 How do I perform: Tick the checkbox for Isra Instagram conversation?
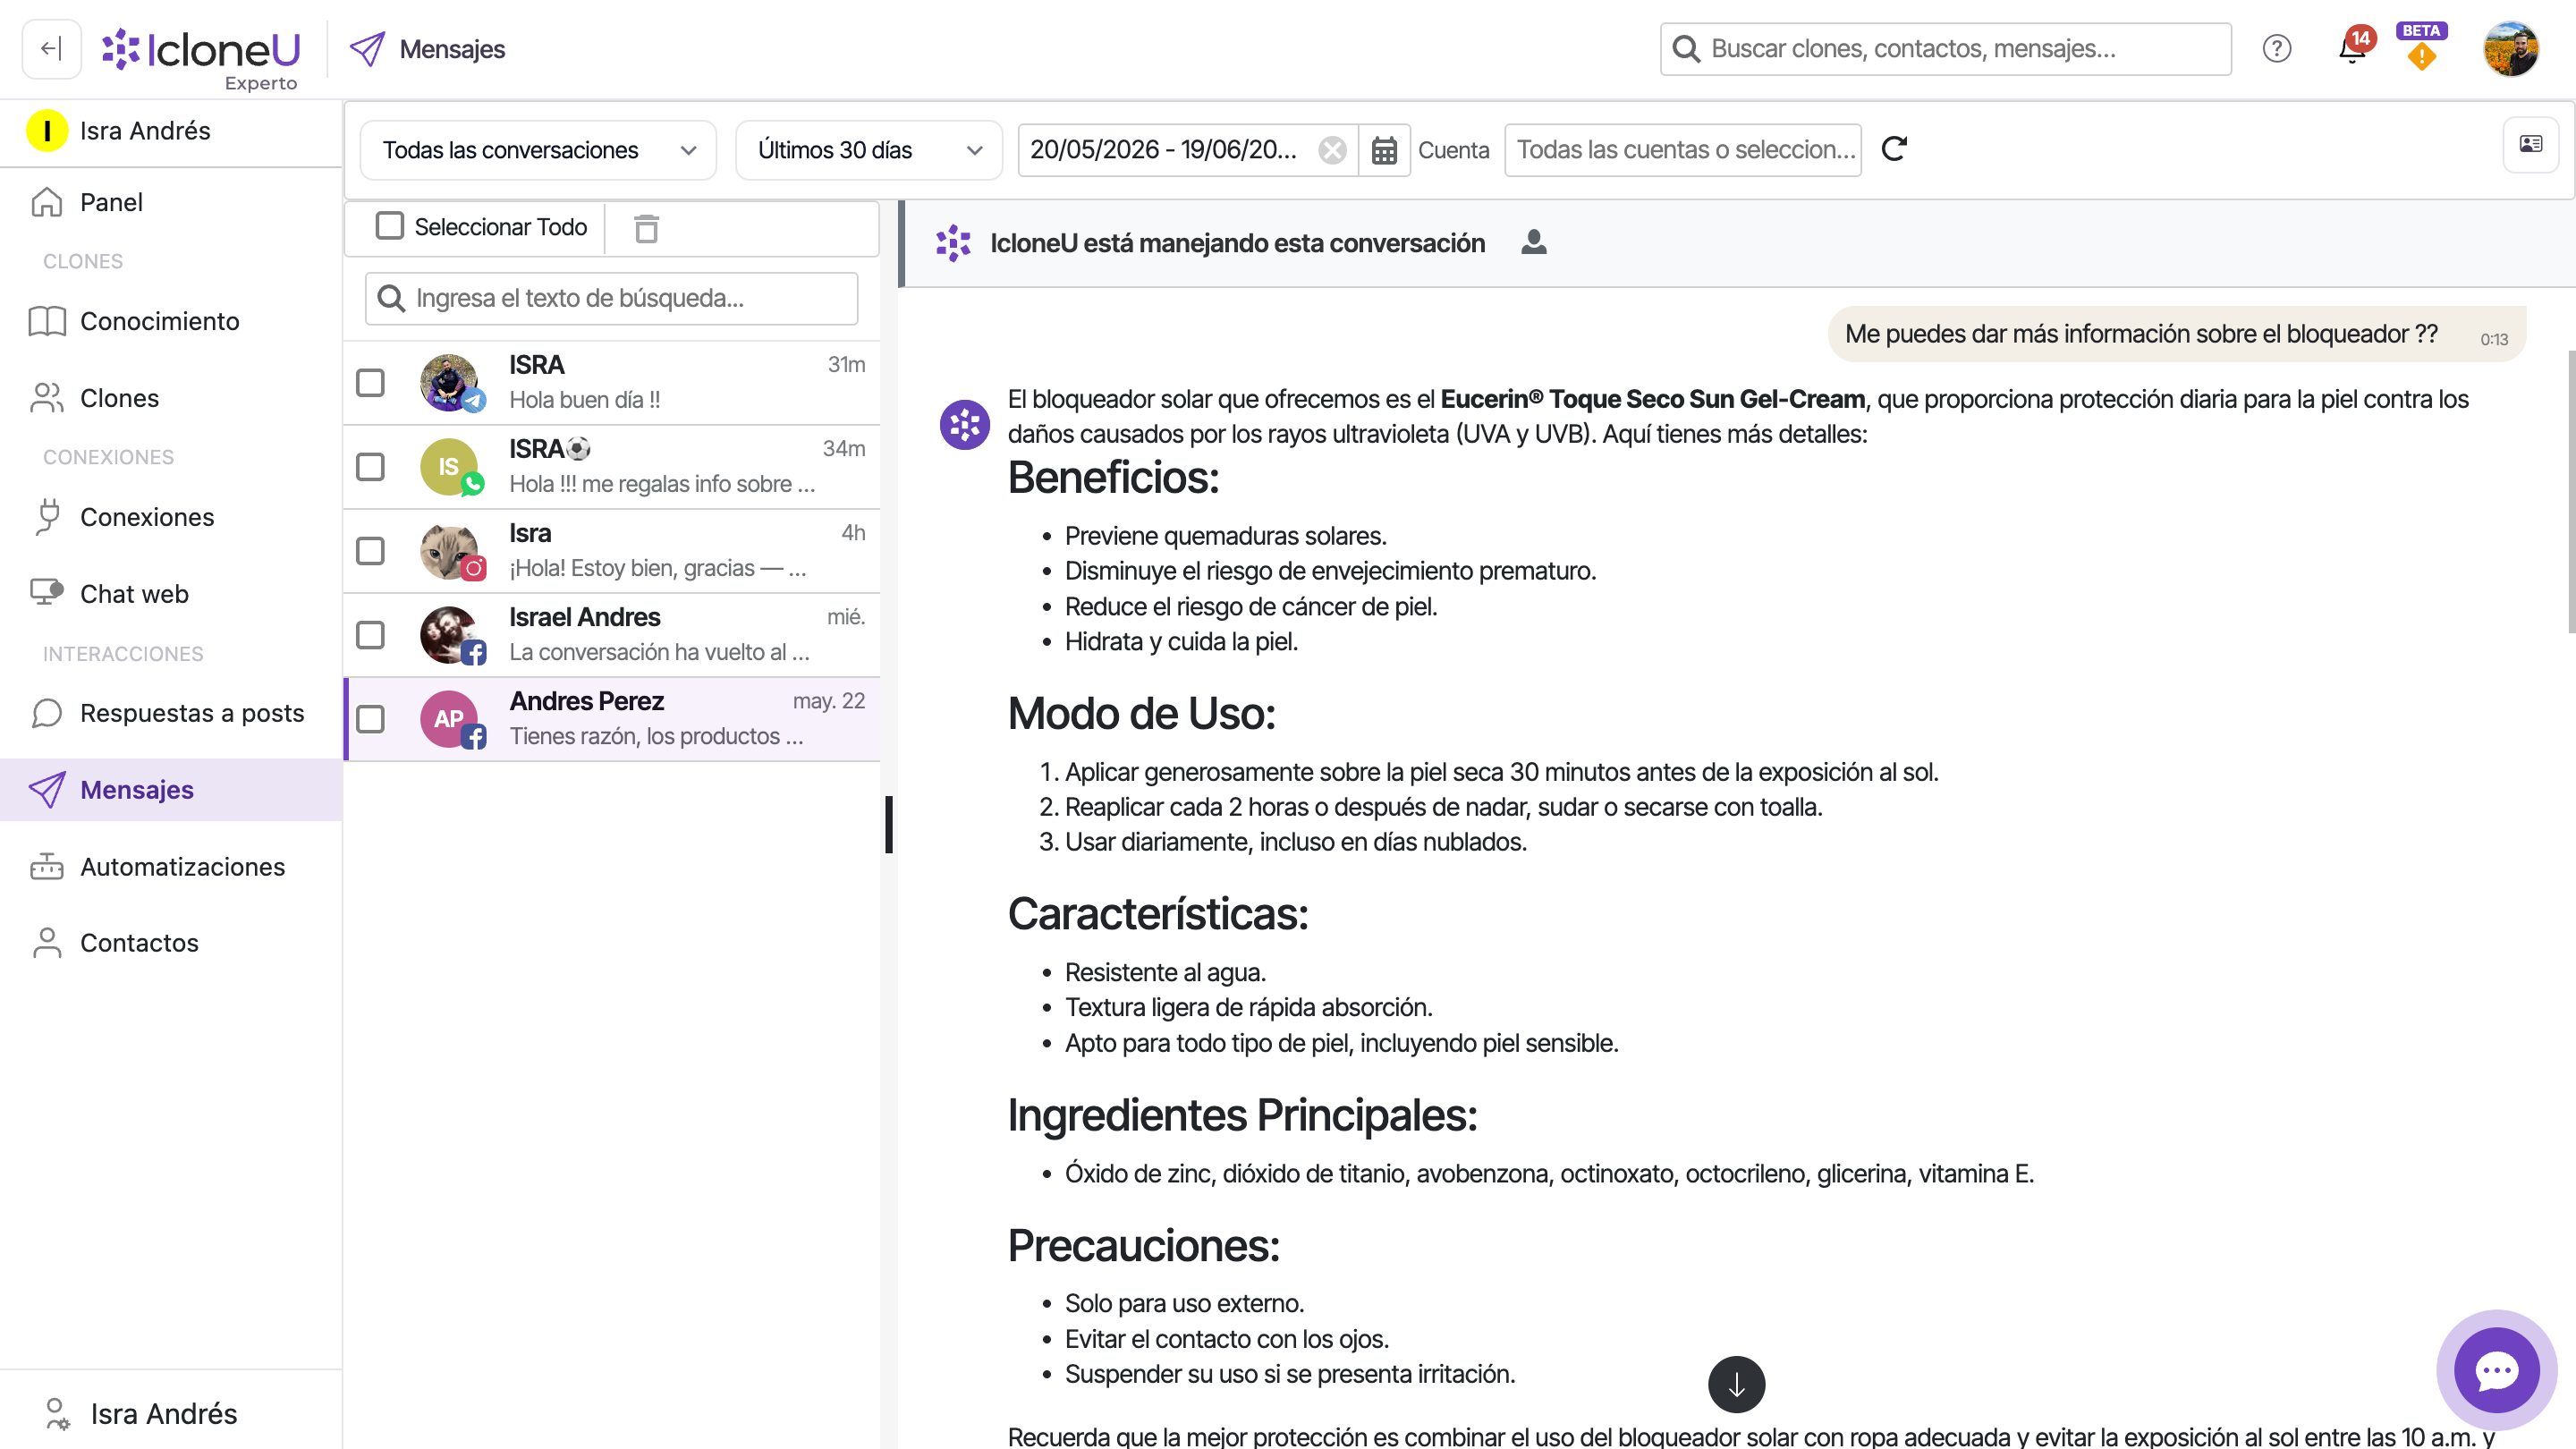(370, 551)
